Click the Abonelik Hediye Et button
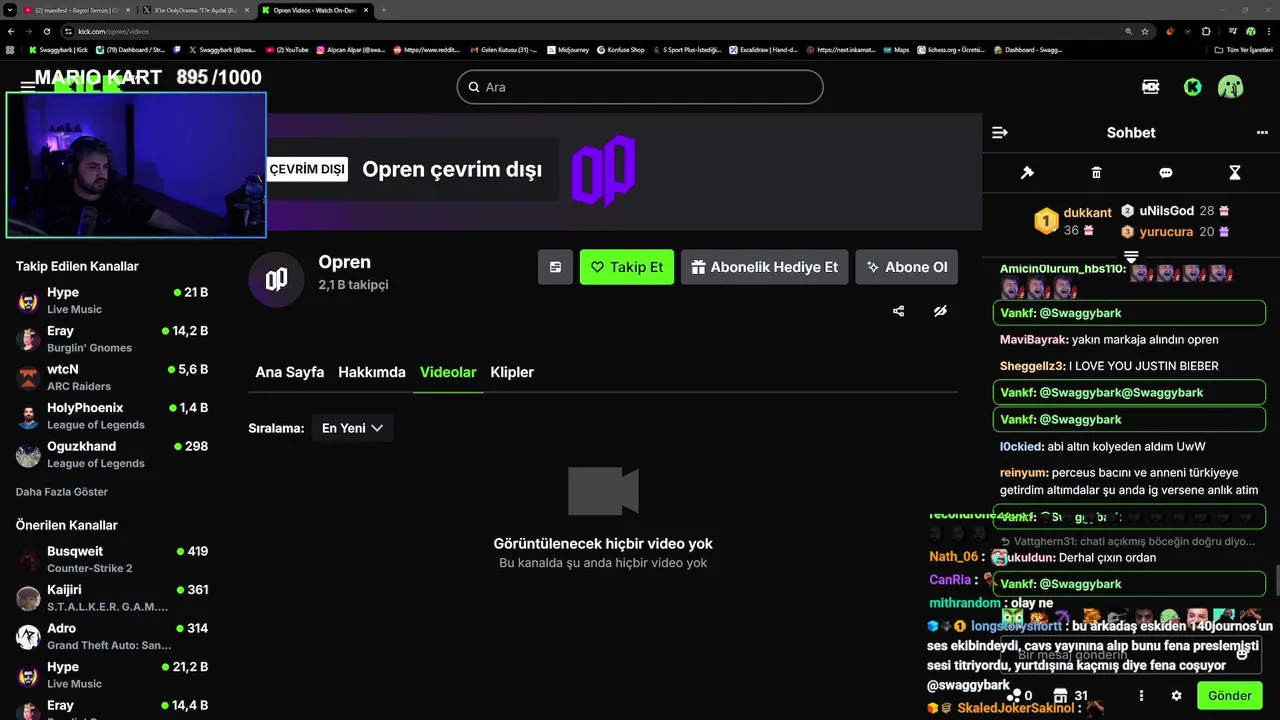This screenshot has height=720, width=1280. (x=765, y=267)
